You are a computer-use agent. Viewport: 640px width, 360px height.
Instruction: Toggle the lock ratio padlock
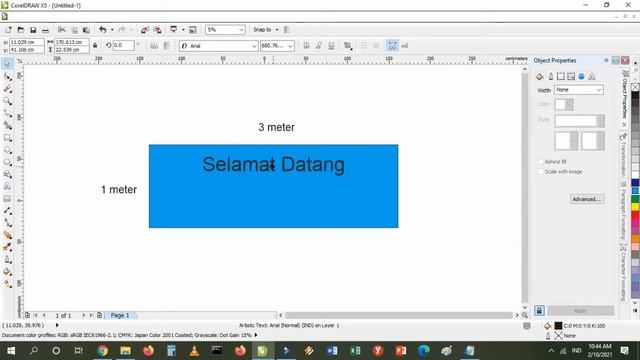(95, 46)
